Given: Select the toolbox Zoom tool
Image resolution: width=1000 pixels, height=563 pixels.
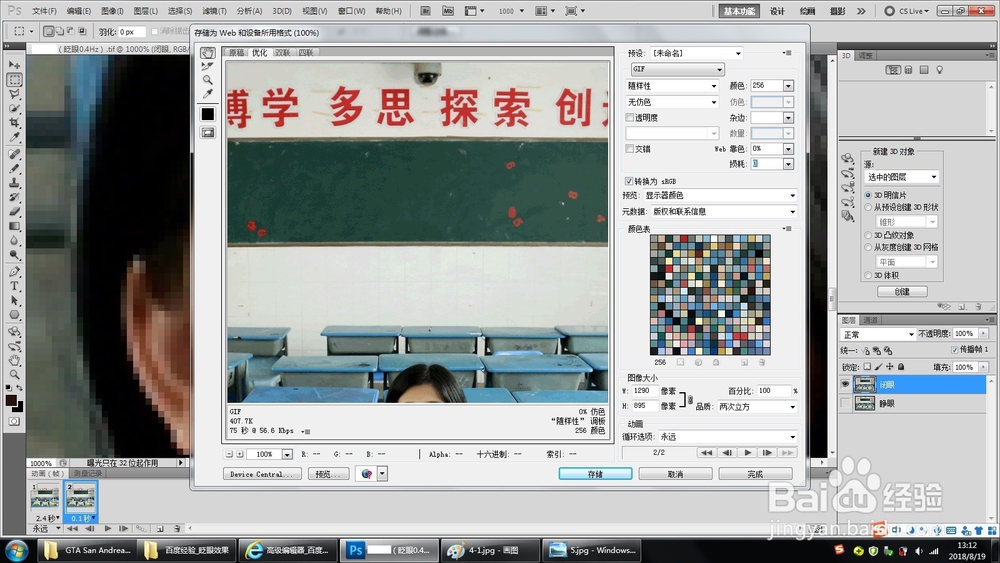Looking at the screenshot, I should 14,375.
